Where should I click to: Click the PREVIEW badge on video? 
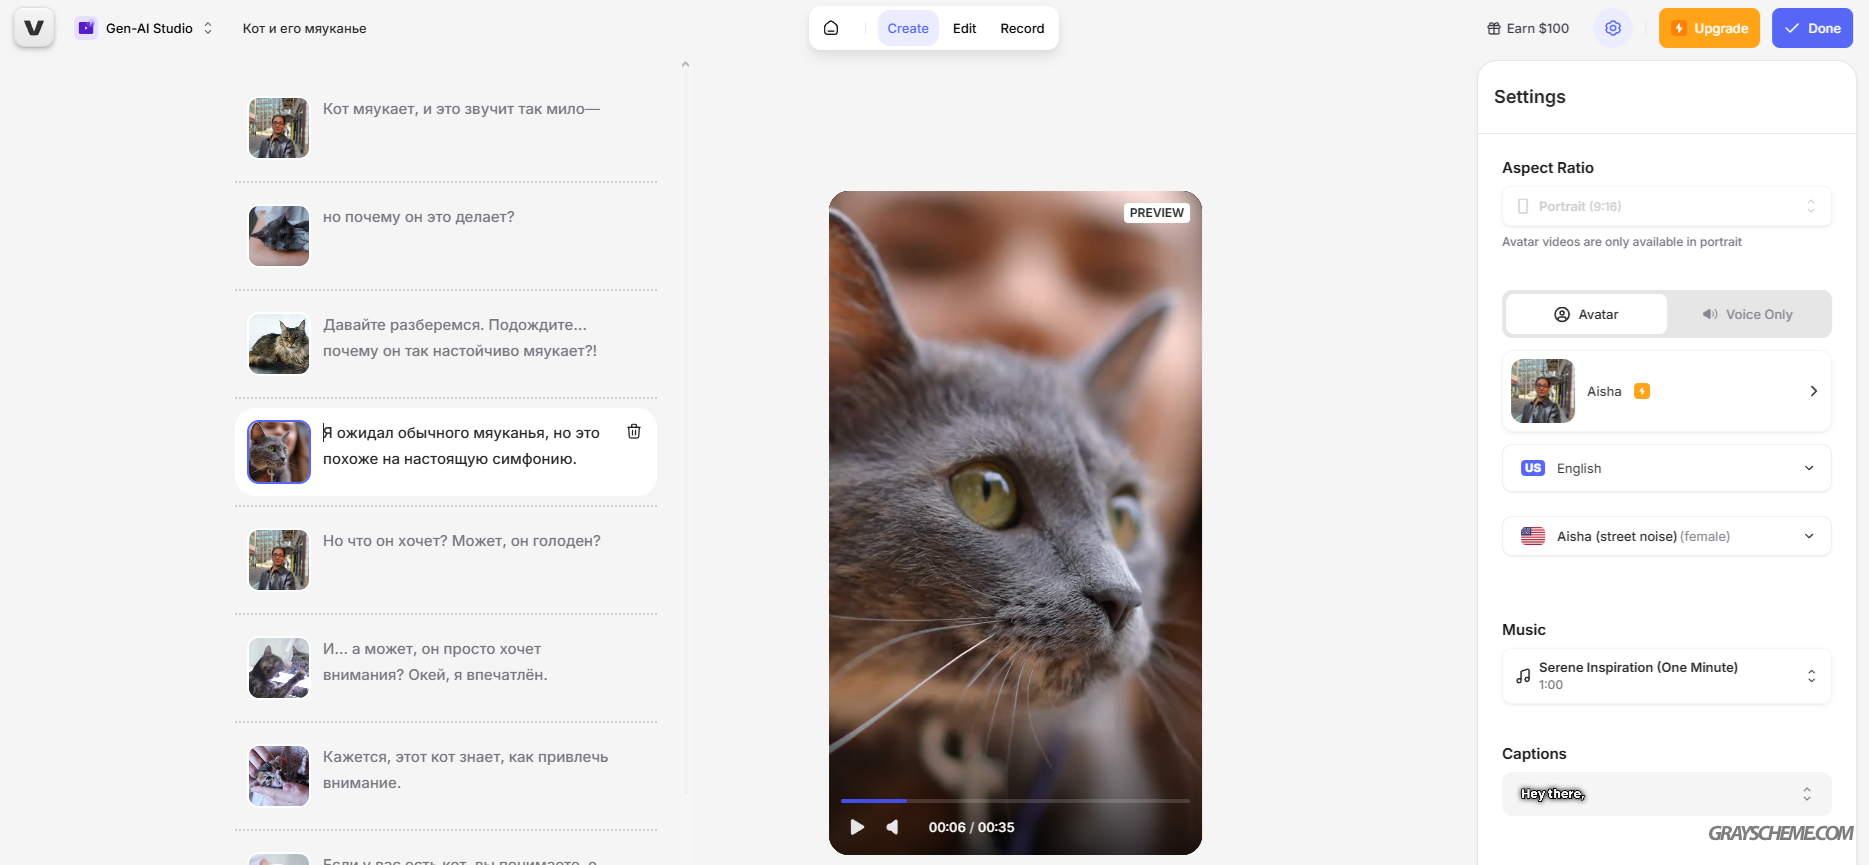click(1157, 213)
